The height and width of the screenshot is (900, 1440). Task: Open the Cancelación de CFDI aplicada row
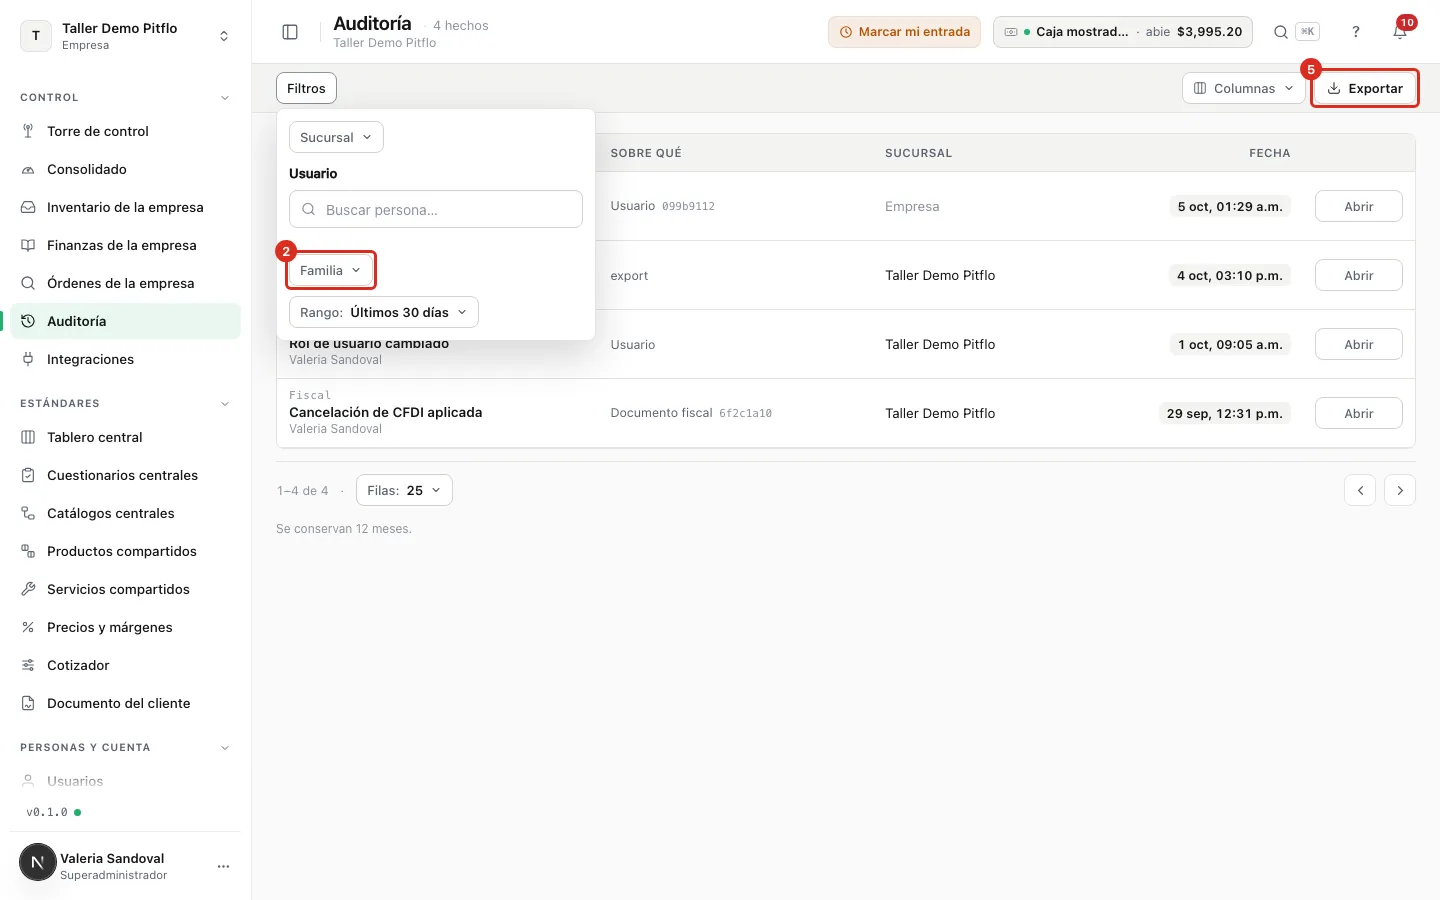1358,413
